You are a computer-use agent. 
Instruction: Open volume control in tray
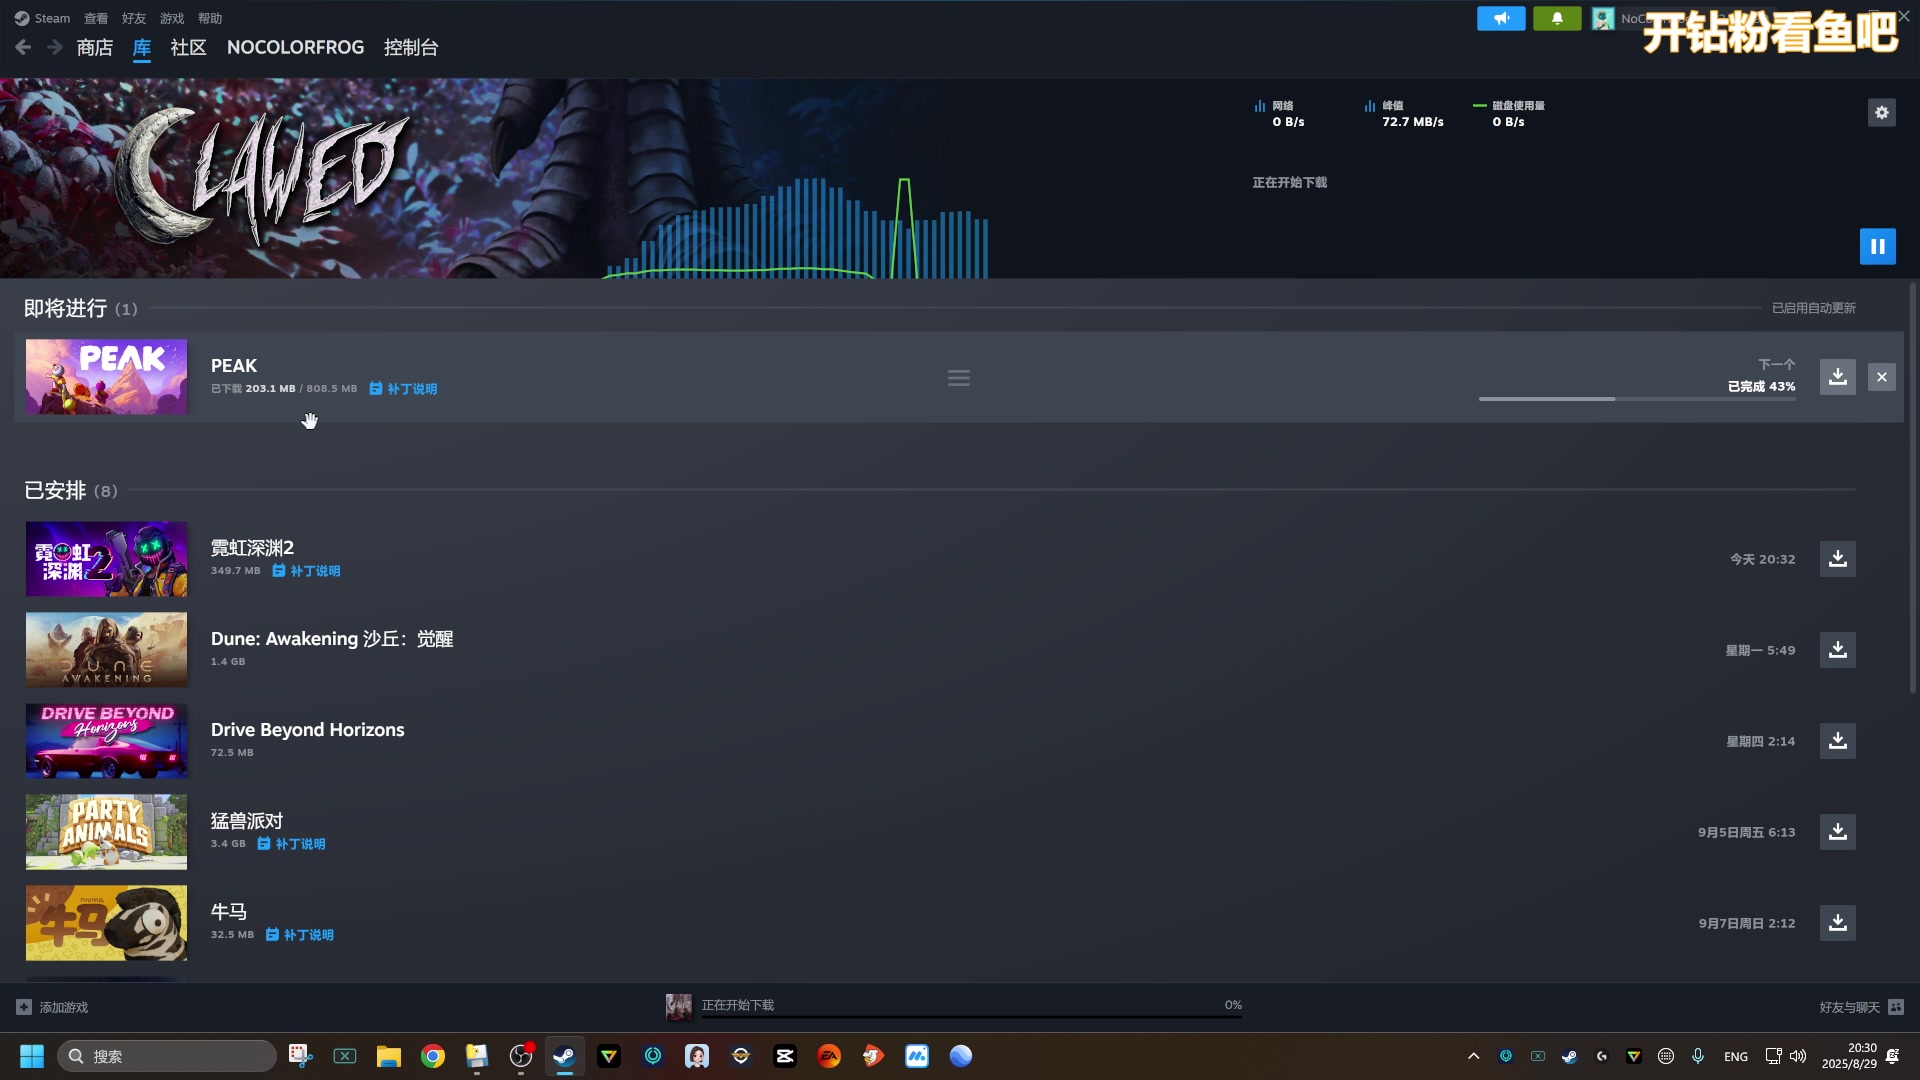[1798, 1056]
